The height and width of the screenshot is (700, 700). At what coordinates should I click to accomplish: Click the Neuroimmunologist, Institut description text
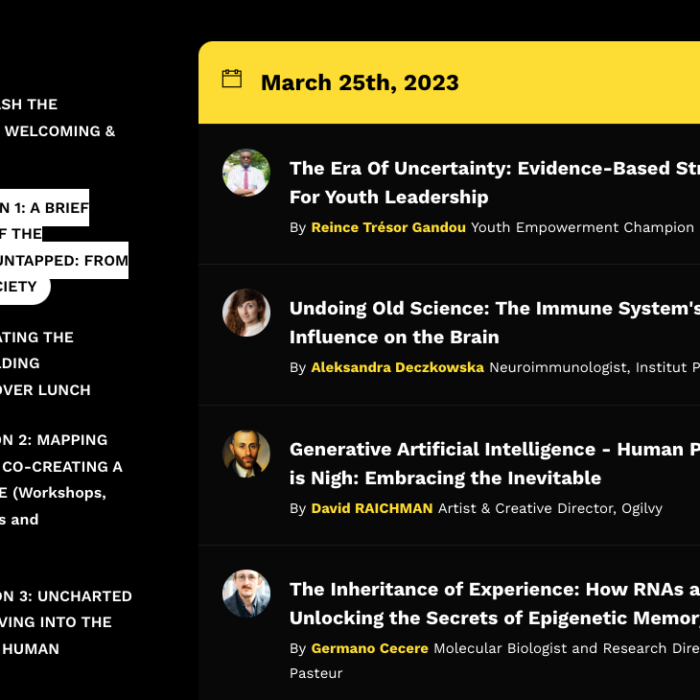(595, 367)
